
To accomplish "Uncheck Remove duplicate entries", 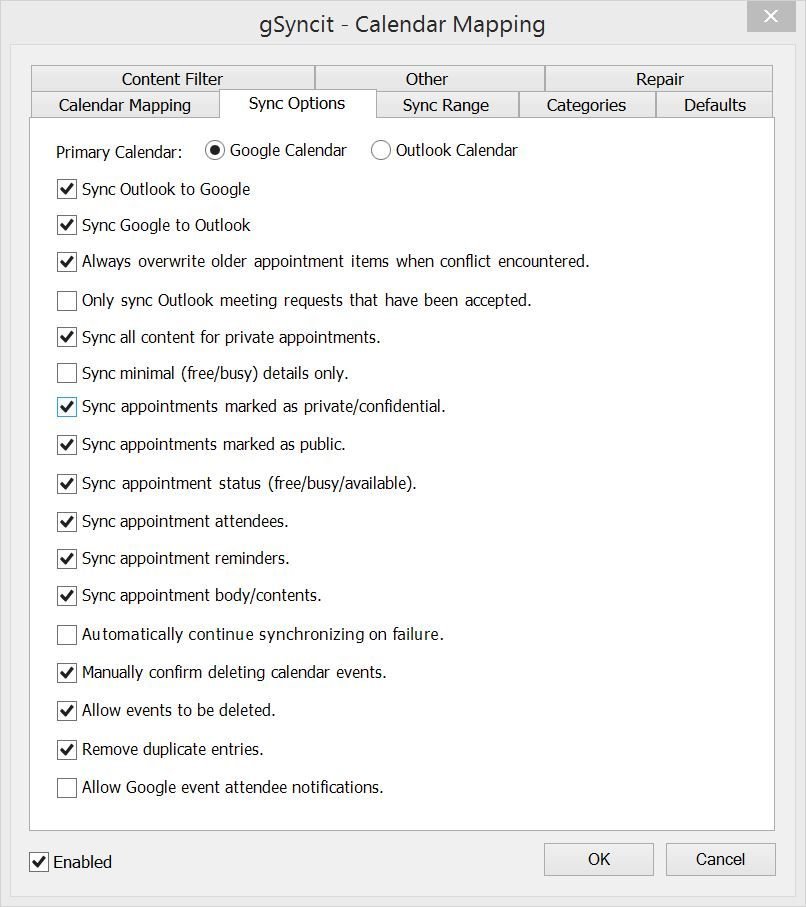I will [x=67, y=750].
